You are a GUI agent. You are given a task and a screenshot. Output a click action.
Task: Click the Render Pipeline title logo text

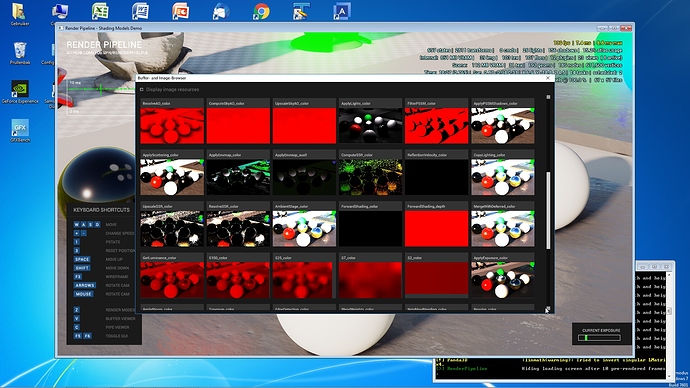coord(104,45)
